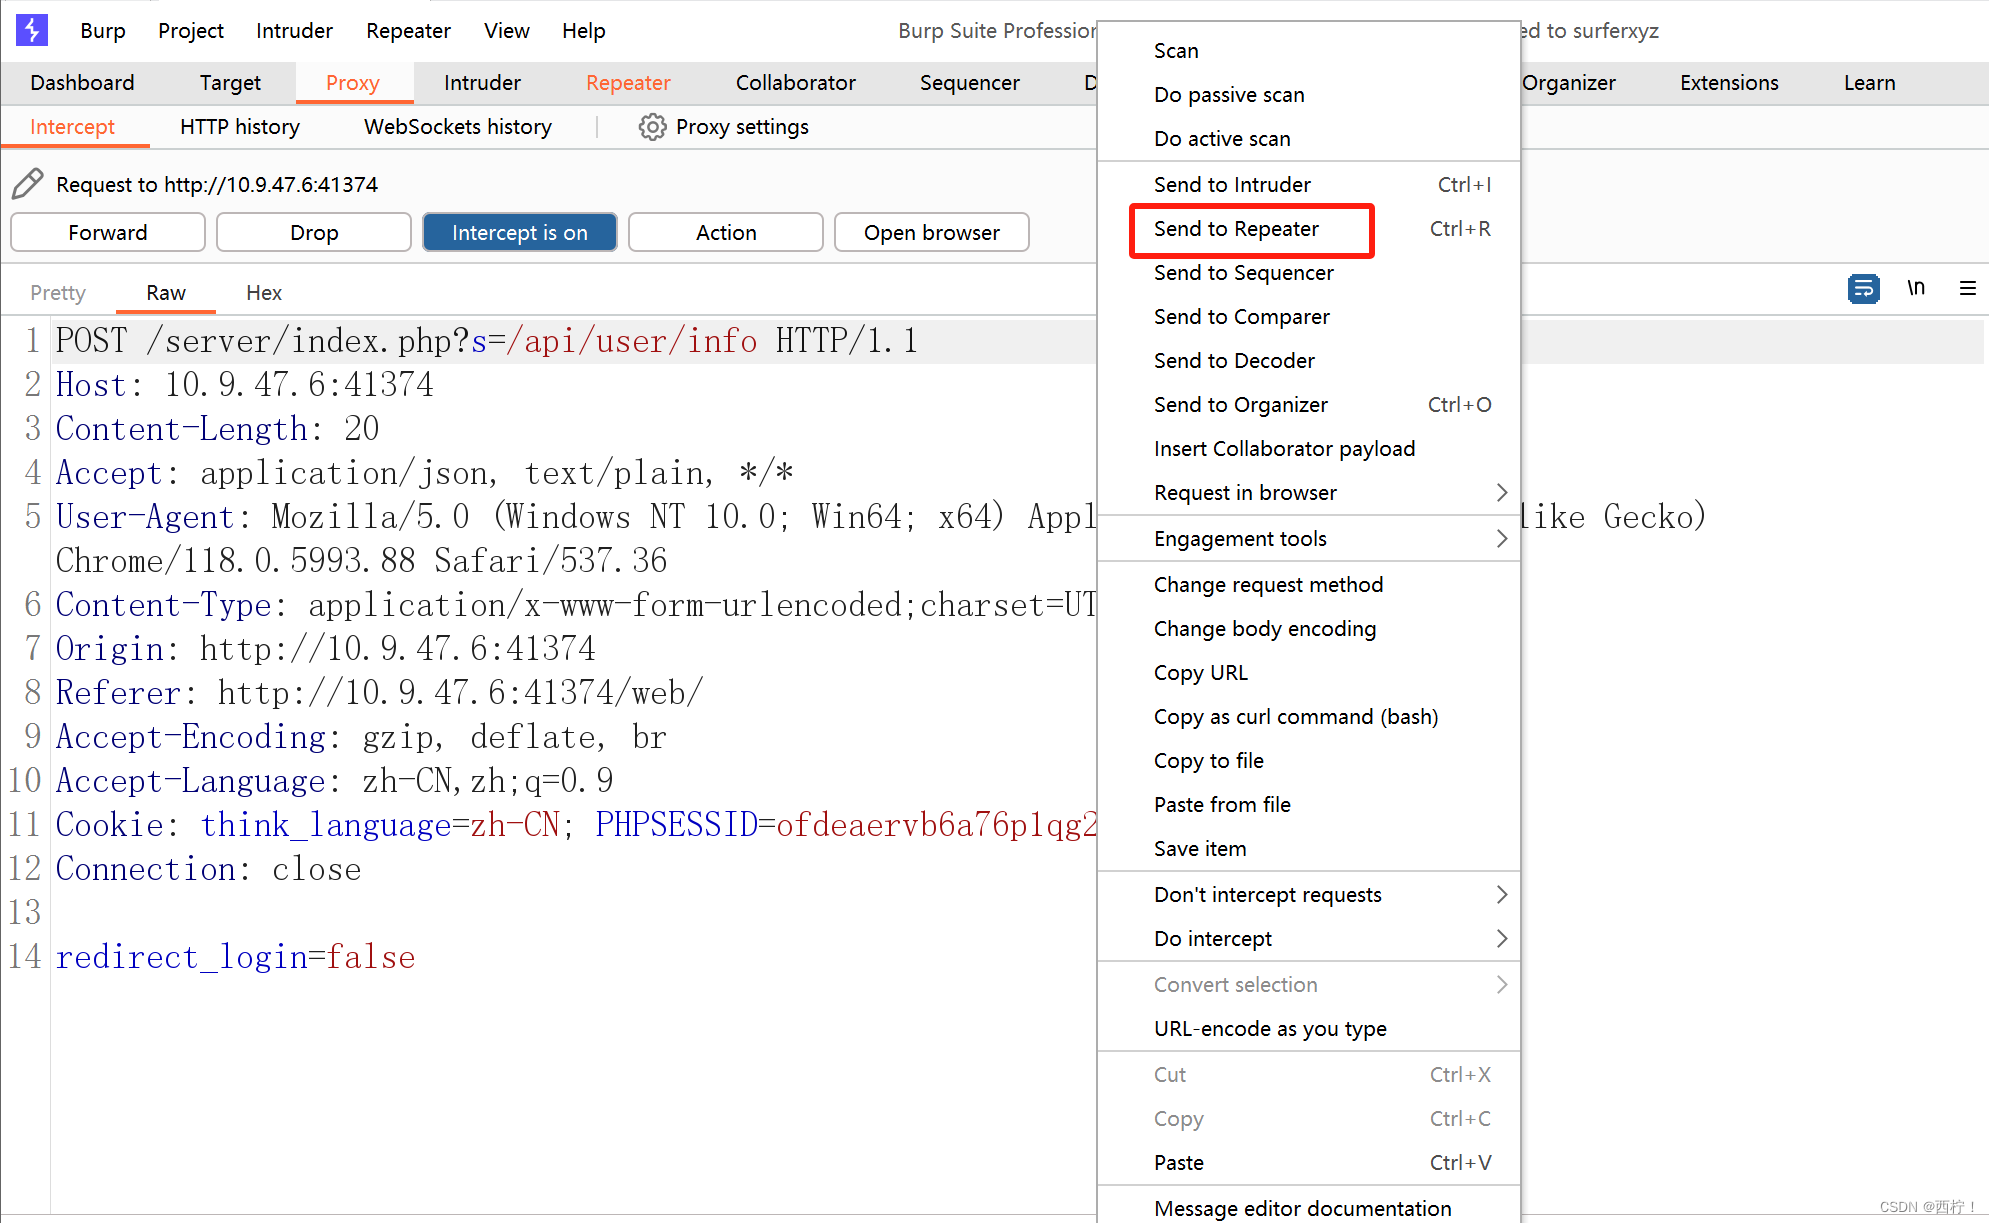
Task: Click the Burp Suite lightning logo icon
Action: click(x=32, y=30)
